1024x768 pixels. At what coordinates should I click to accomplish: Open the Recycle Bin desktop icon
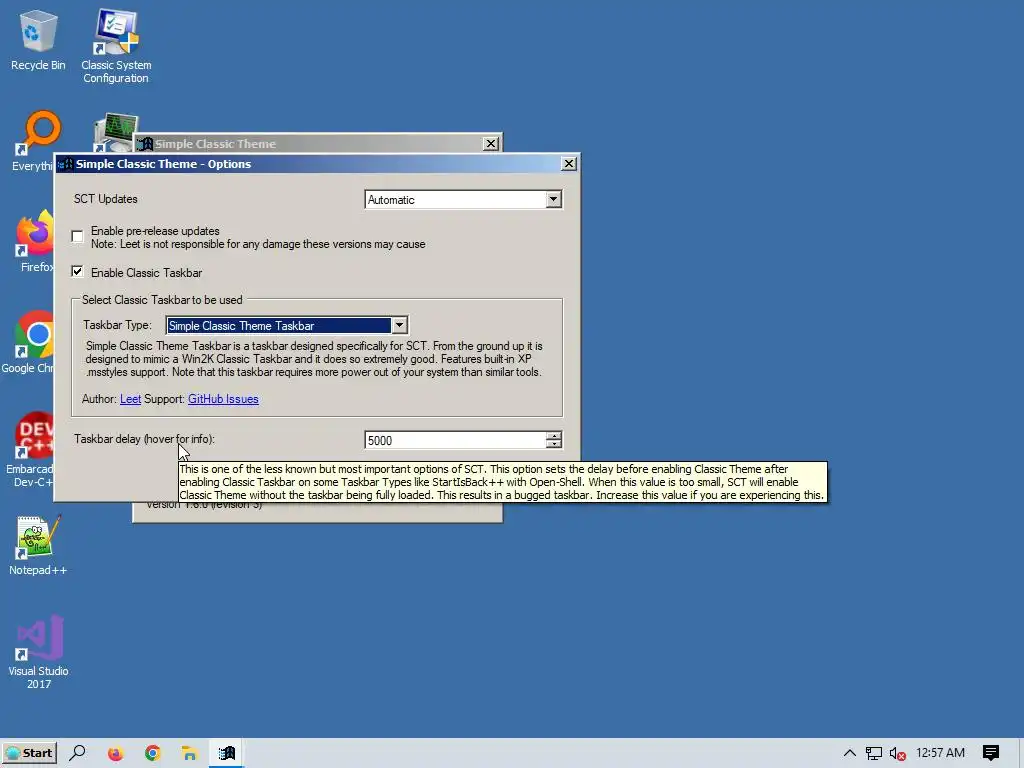point(38,39)
